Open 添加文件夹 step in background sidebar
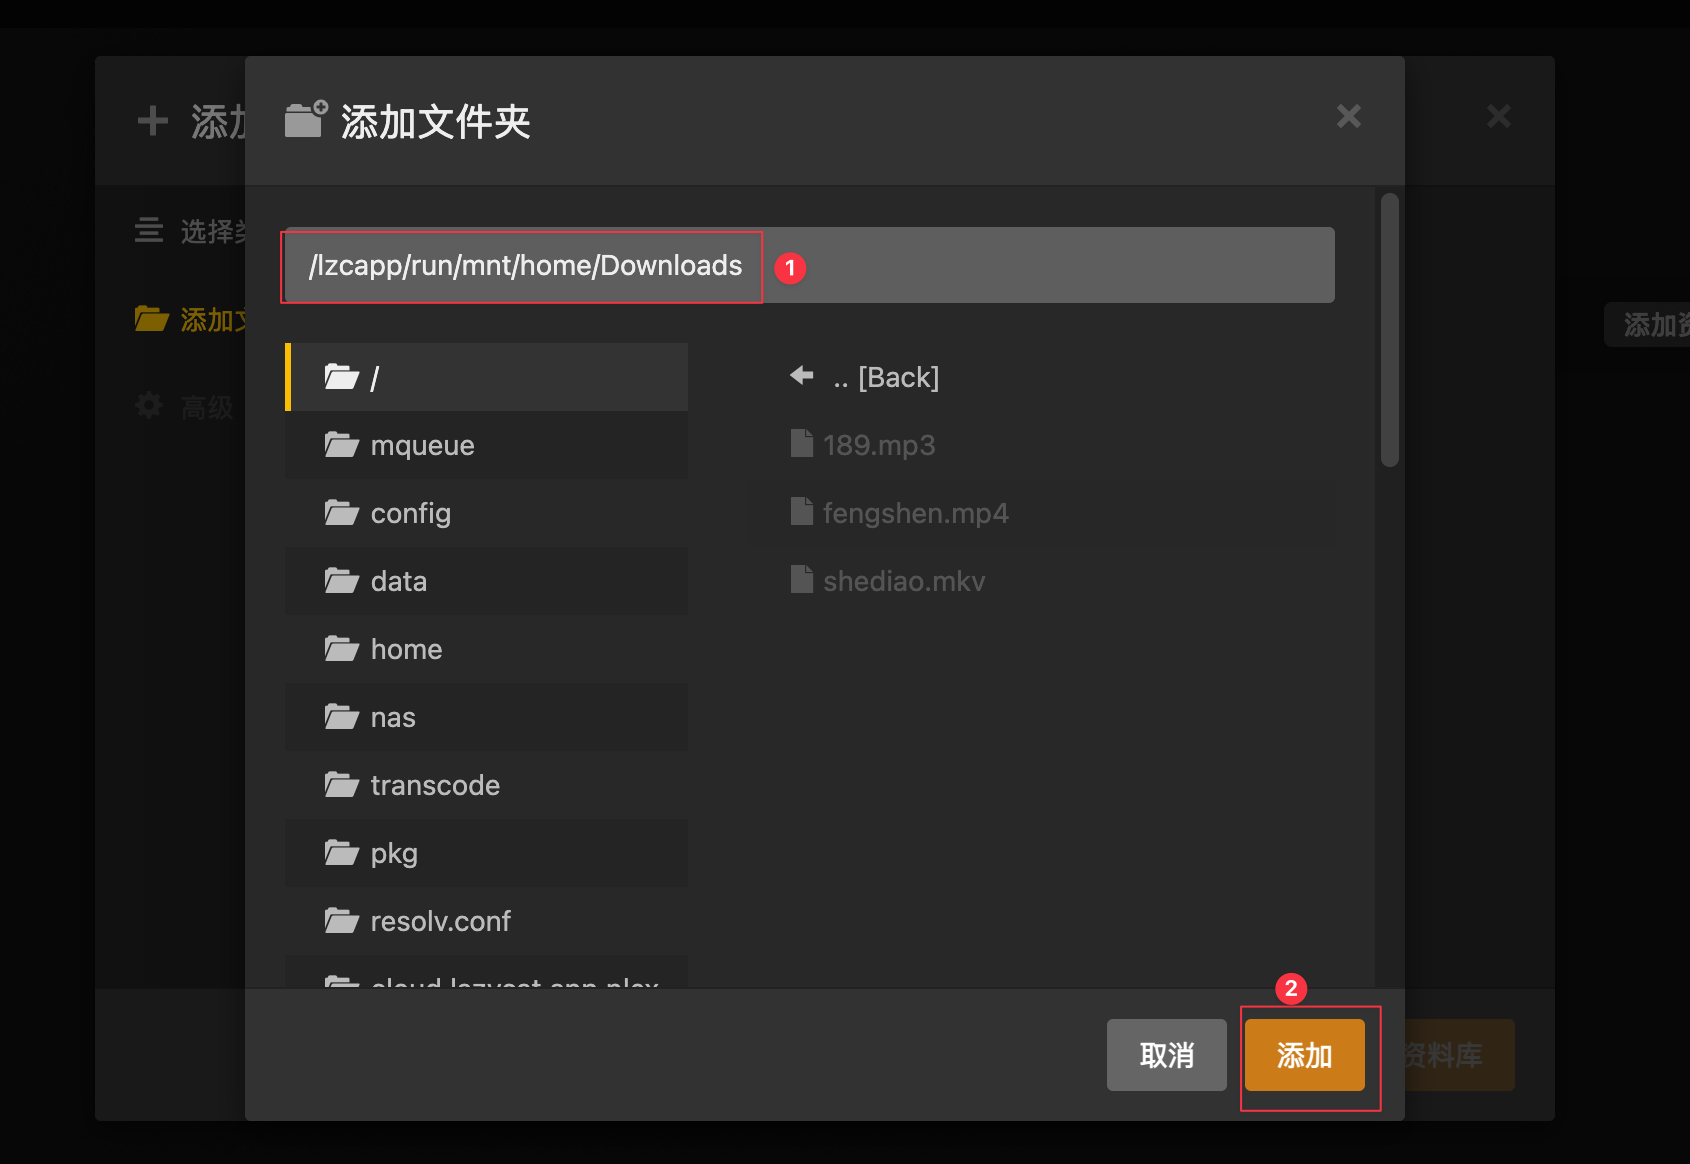 click(x=191, y=319)
